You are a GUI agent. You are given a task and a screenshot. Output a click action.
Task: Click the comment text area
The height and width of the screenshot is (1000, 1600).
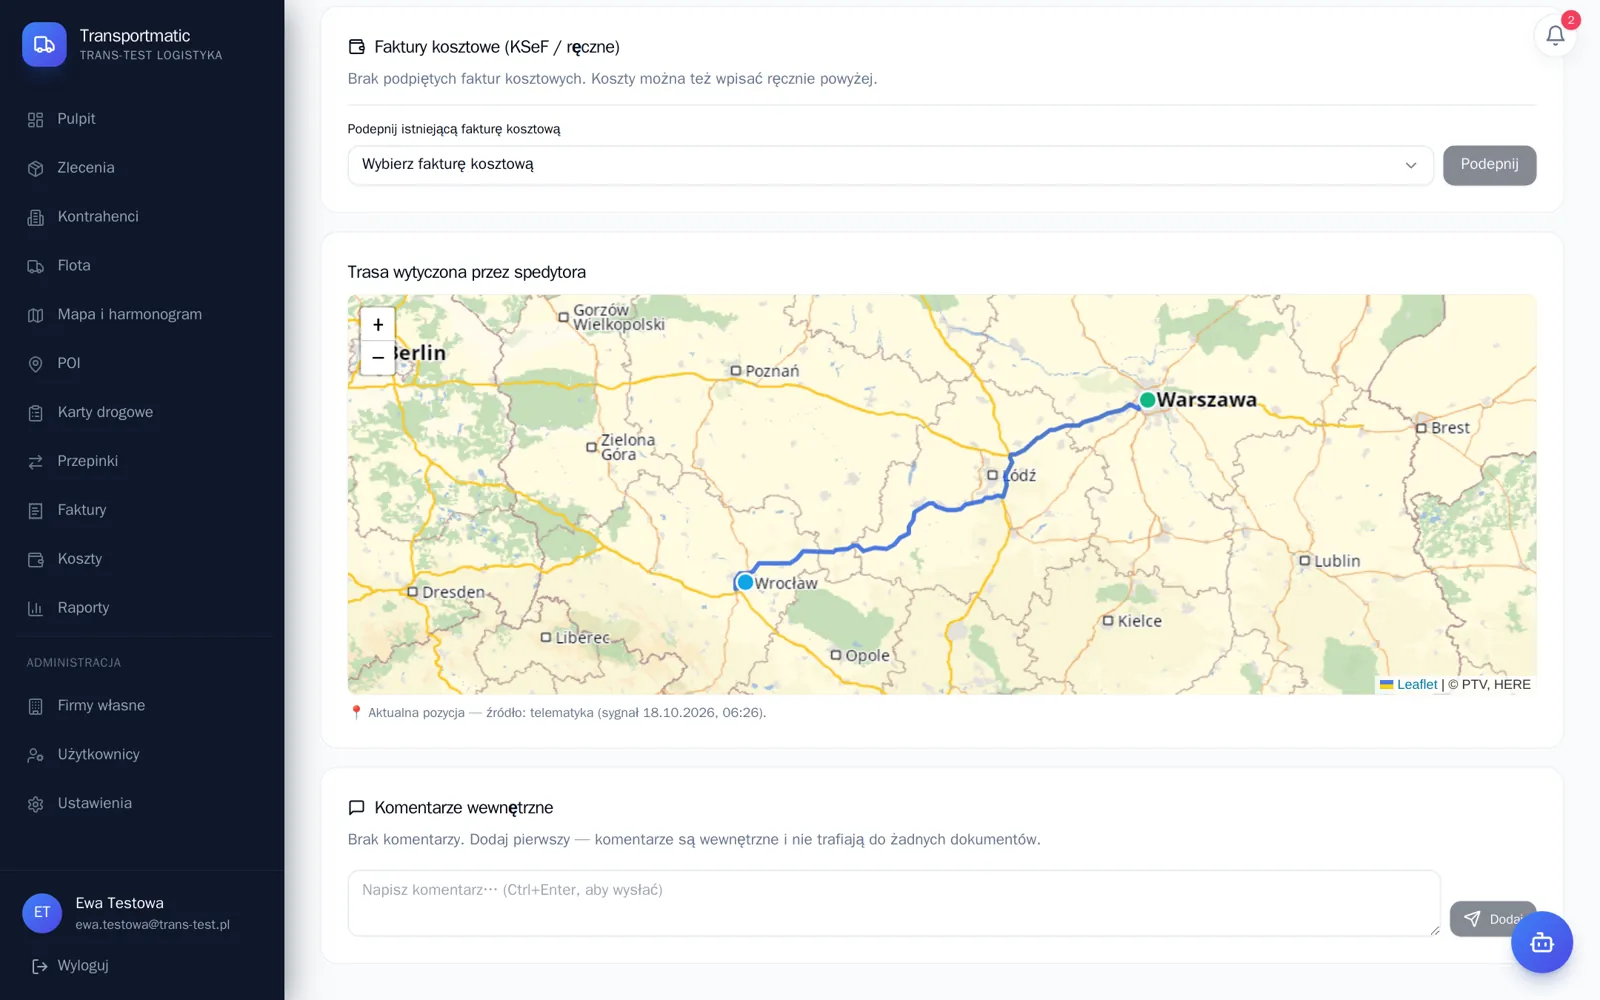coord(894,903)
